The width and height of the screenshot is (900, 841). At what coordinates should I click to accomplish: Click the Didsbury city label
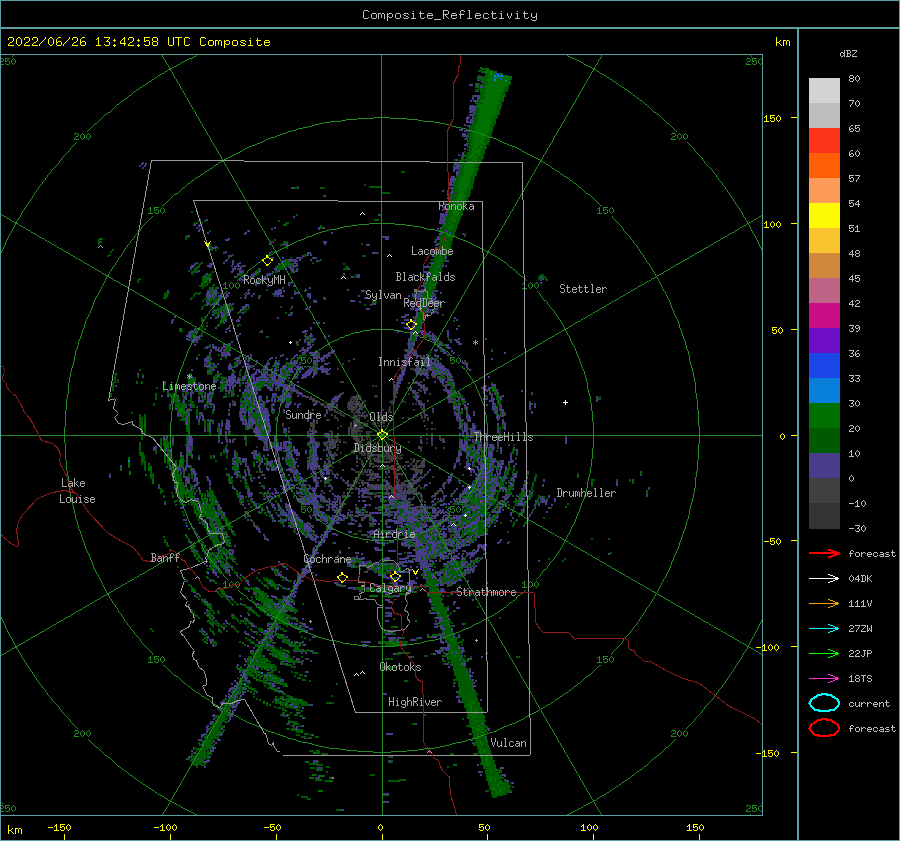377,448
